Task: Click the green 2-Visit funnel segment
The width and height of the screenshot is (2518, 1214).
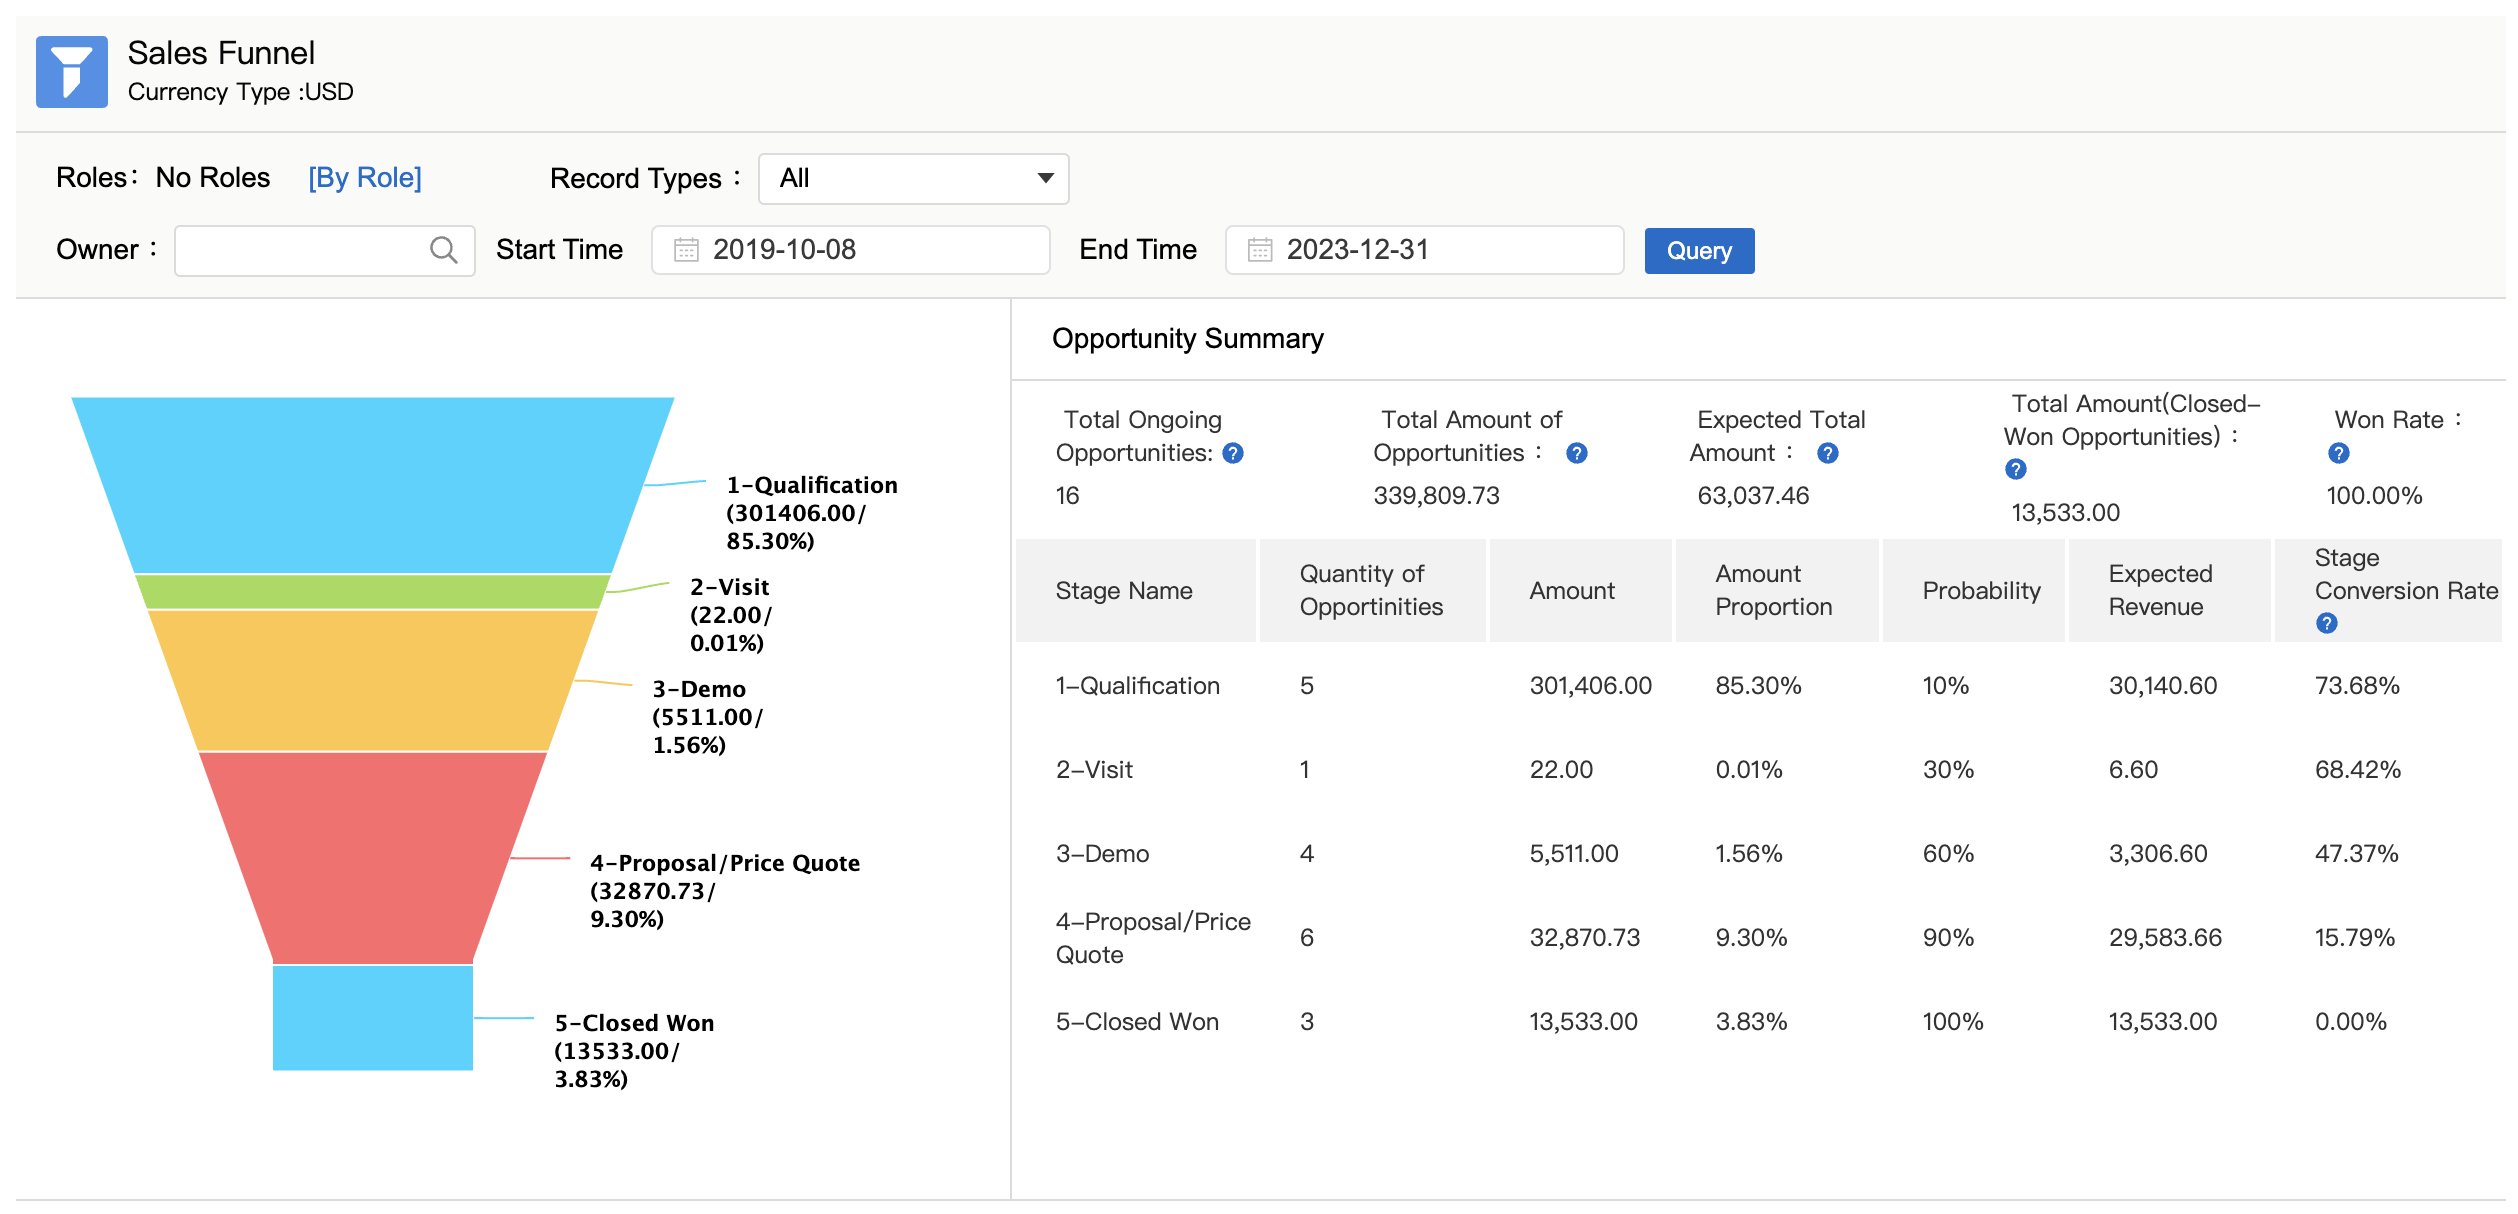Action: tap(372, 592)
